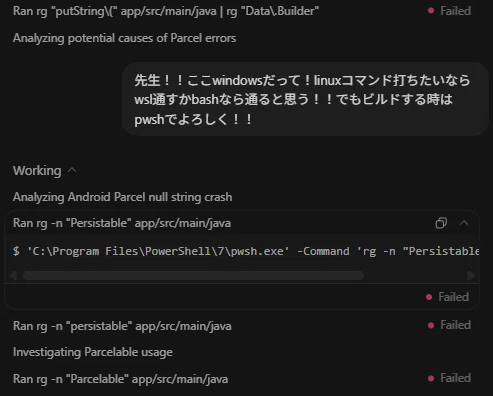Click Failed status inside expanded command block
The width and height of the screenshot is (493, 396).
(447, 297)
